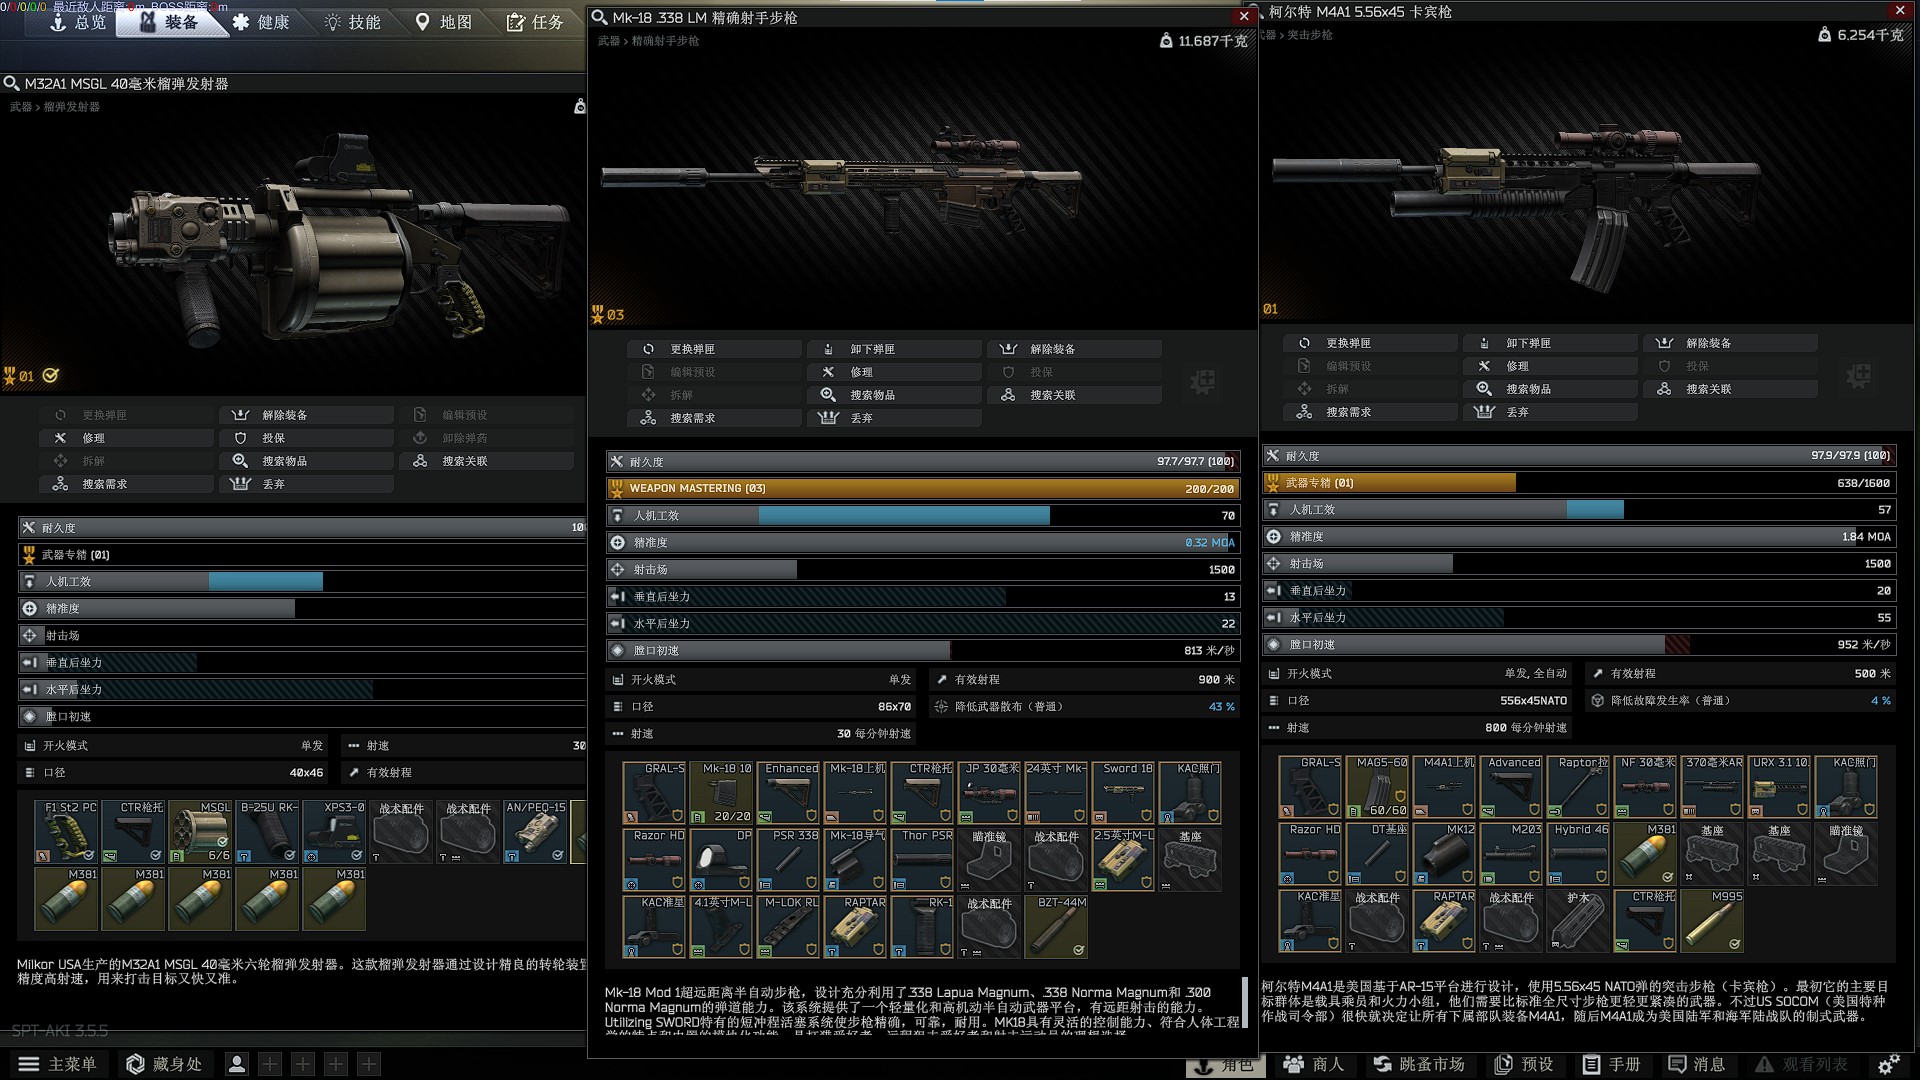
Task: Click 更换弹匣 in the Mk-18 window
Action: pyautogui.click(x=714, y=349)
